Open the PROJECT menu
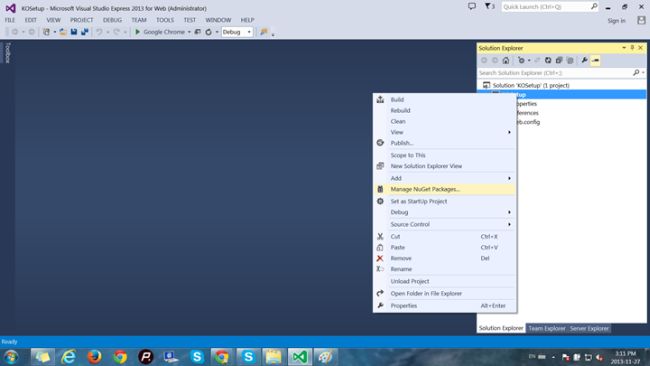This screenshot has width=650, height=366. (x=81, y=20)
